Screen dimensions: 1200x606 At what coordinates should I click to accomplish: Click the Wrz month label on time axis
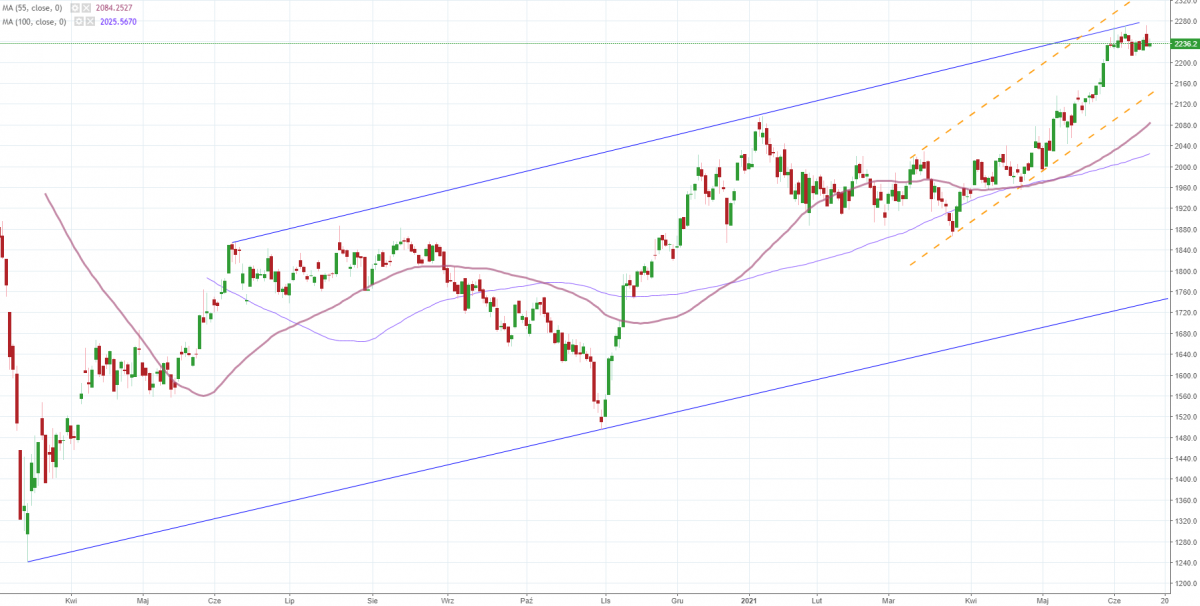pyautogui.click(x=447, y=601)
